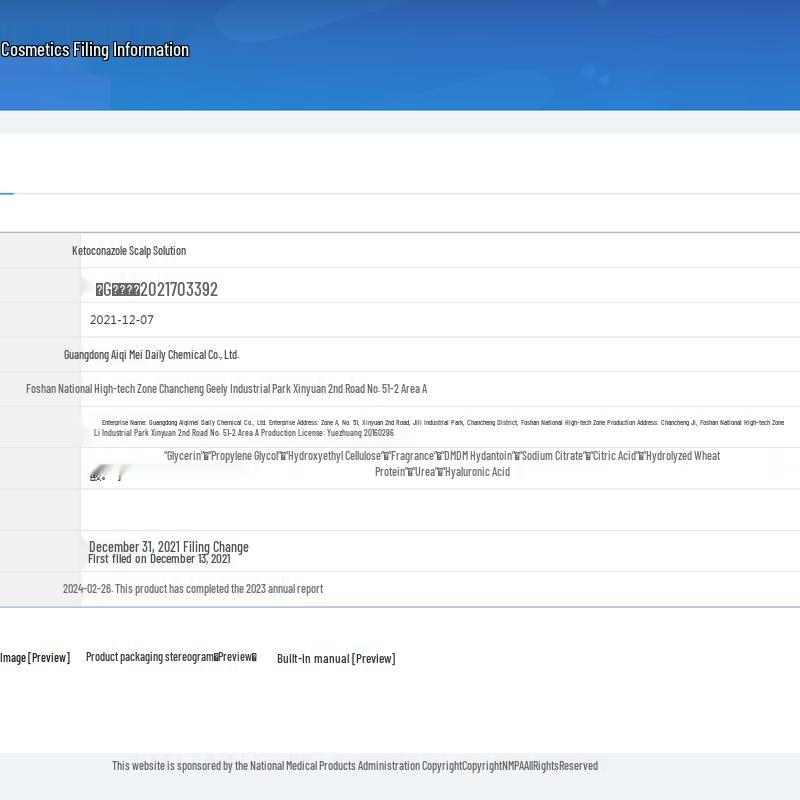Click the blue active tab underline indicator
Viewport: 800px width, 800px height.
click(x=7, y=193)
